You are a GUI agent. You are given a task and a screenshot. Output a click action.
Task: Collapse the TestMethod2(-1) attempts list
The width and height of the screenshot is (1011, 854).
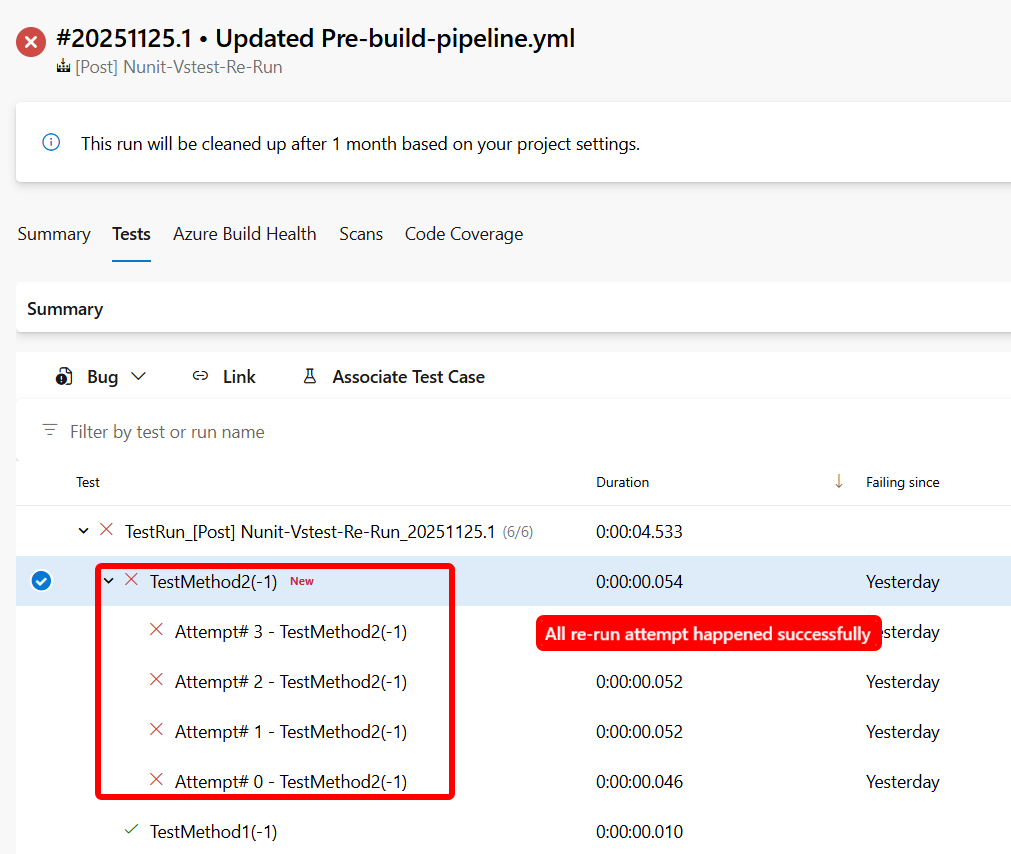[x=109, y=581]
